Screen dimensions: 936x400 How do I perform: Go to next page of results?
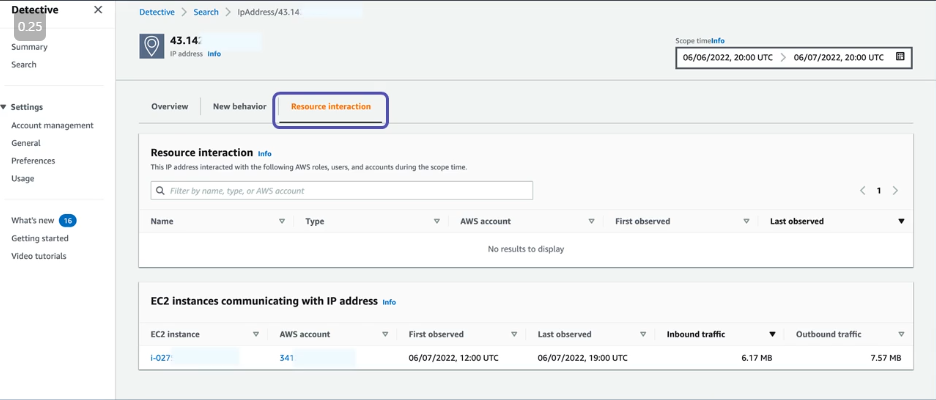[x=895, y=191]
